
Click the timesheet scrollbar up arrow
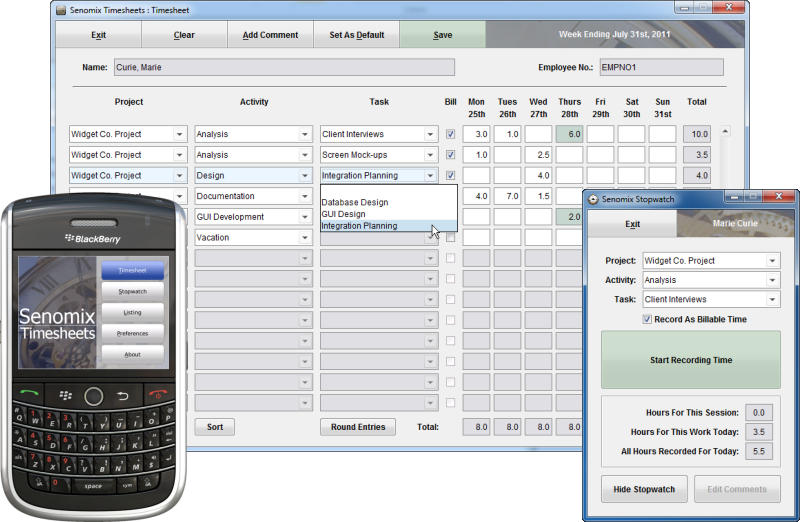(x=725, y=132)
